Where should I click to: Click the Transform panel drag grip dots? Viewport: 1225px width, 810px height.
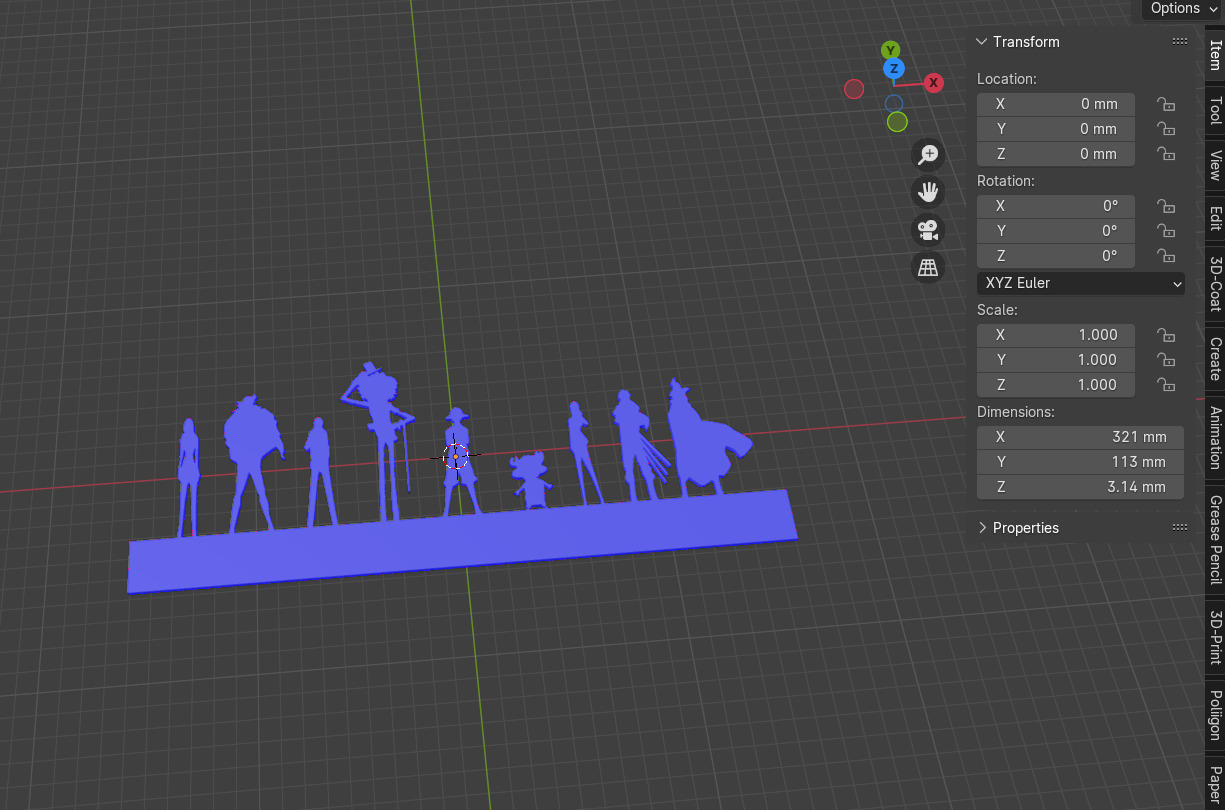coord(1179,42)
